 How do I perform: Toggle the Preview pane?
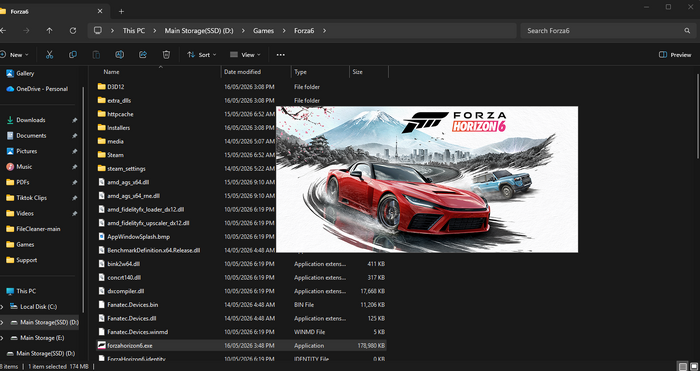[675, 55]
